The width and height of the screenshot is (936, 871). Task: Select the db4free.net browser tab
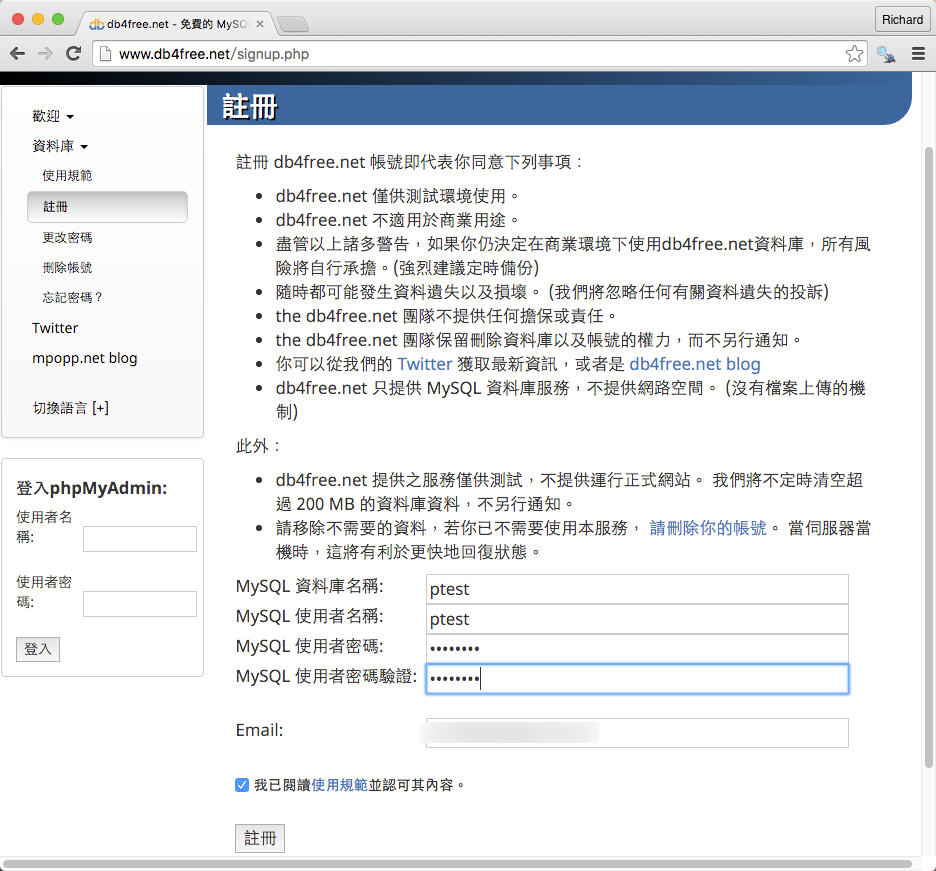point(176,24)
